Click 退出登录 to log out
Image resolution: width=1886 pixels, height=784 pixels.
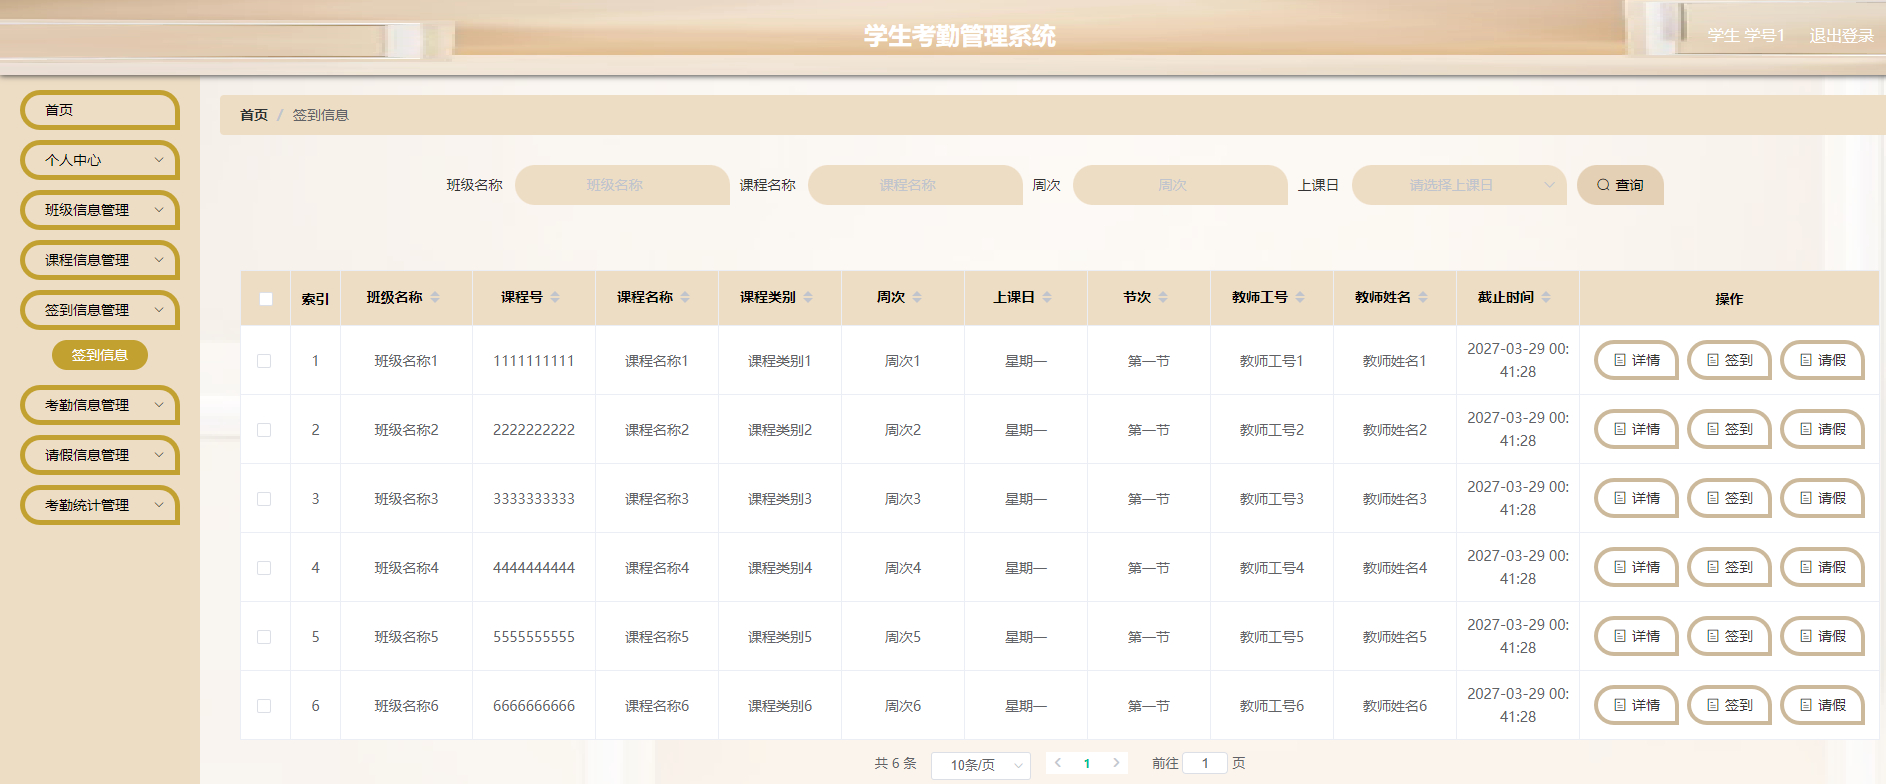click(x=1841, y=36)
